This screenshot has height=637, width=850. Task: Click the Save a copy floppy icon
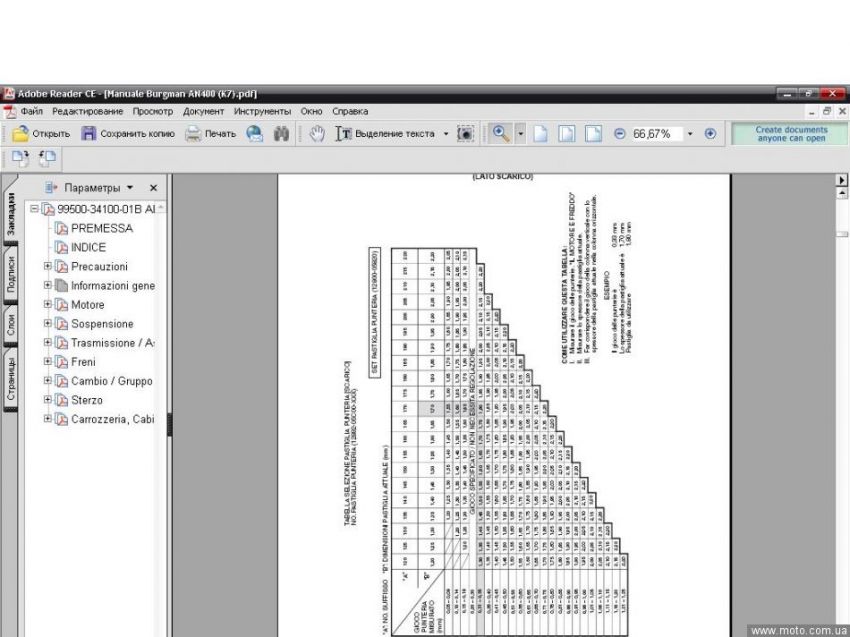click(x=89, y=134)
